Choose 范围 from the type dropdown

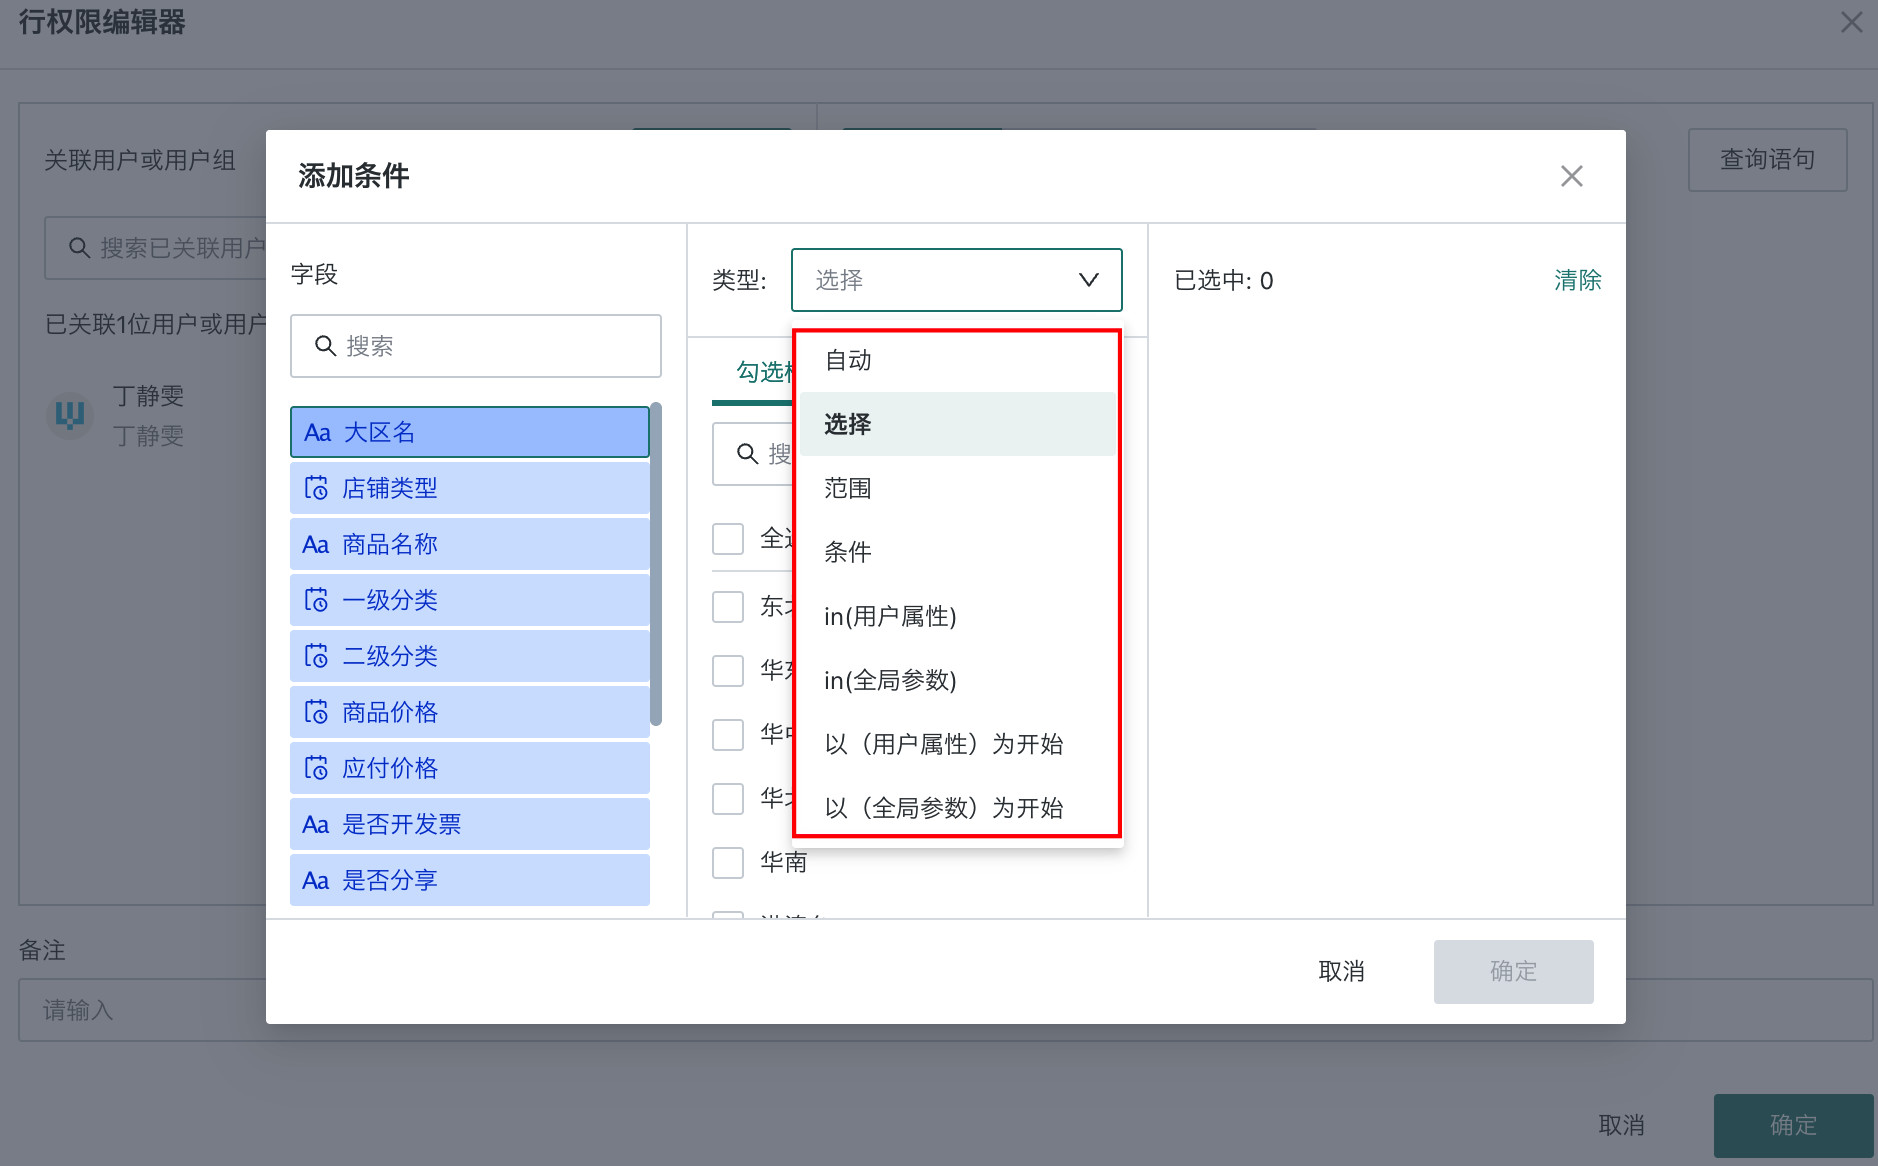[847, 488]
